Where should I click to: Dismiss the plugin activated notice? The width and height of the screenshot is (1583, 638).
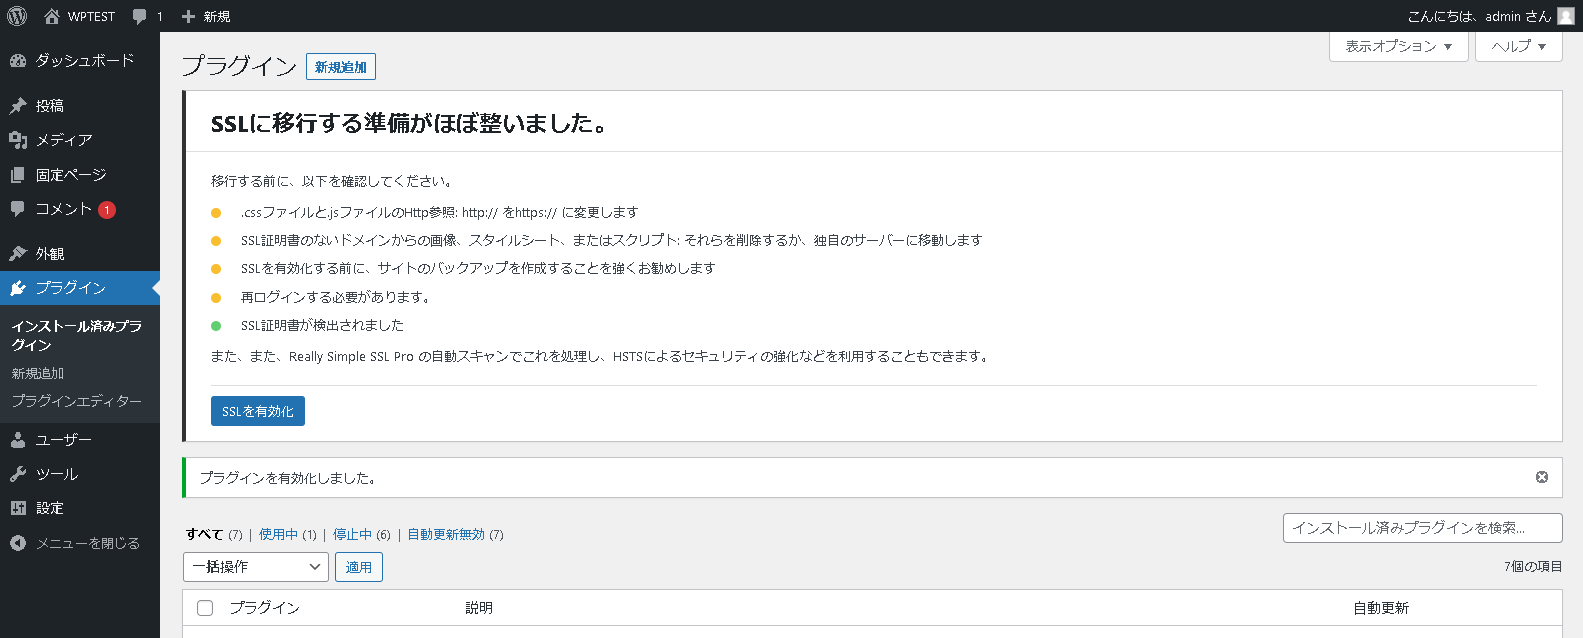tap(1542, 477)
